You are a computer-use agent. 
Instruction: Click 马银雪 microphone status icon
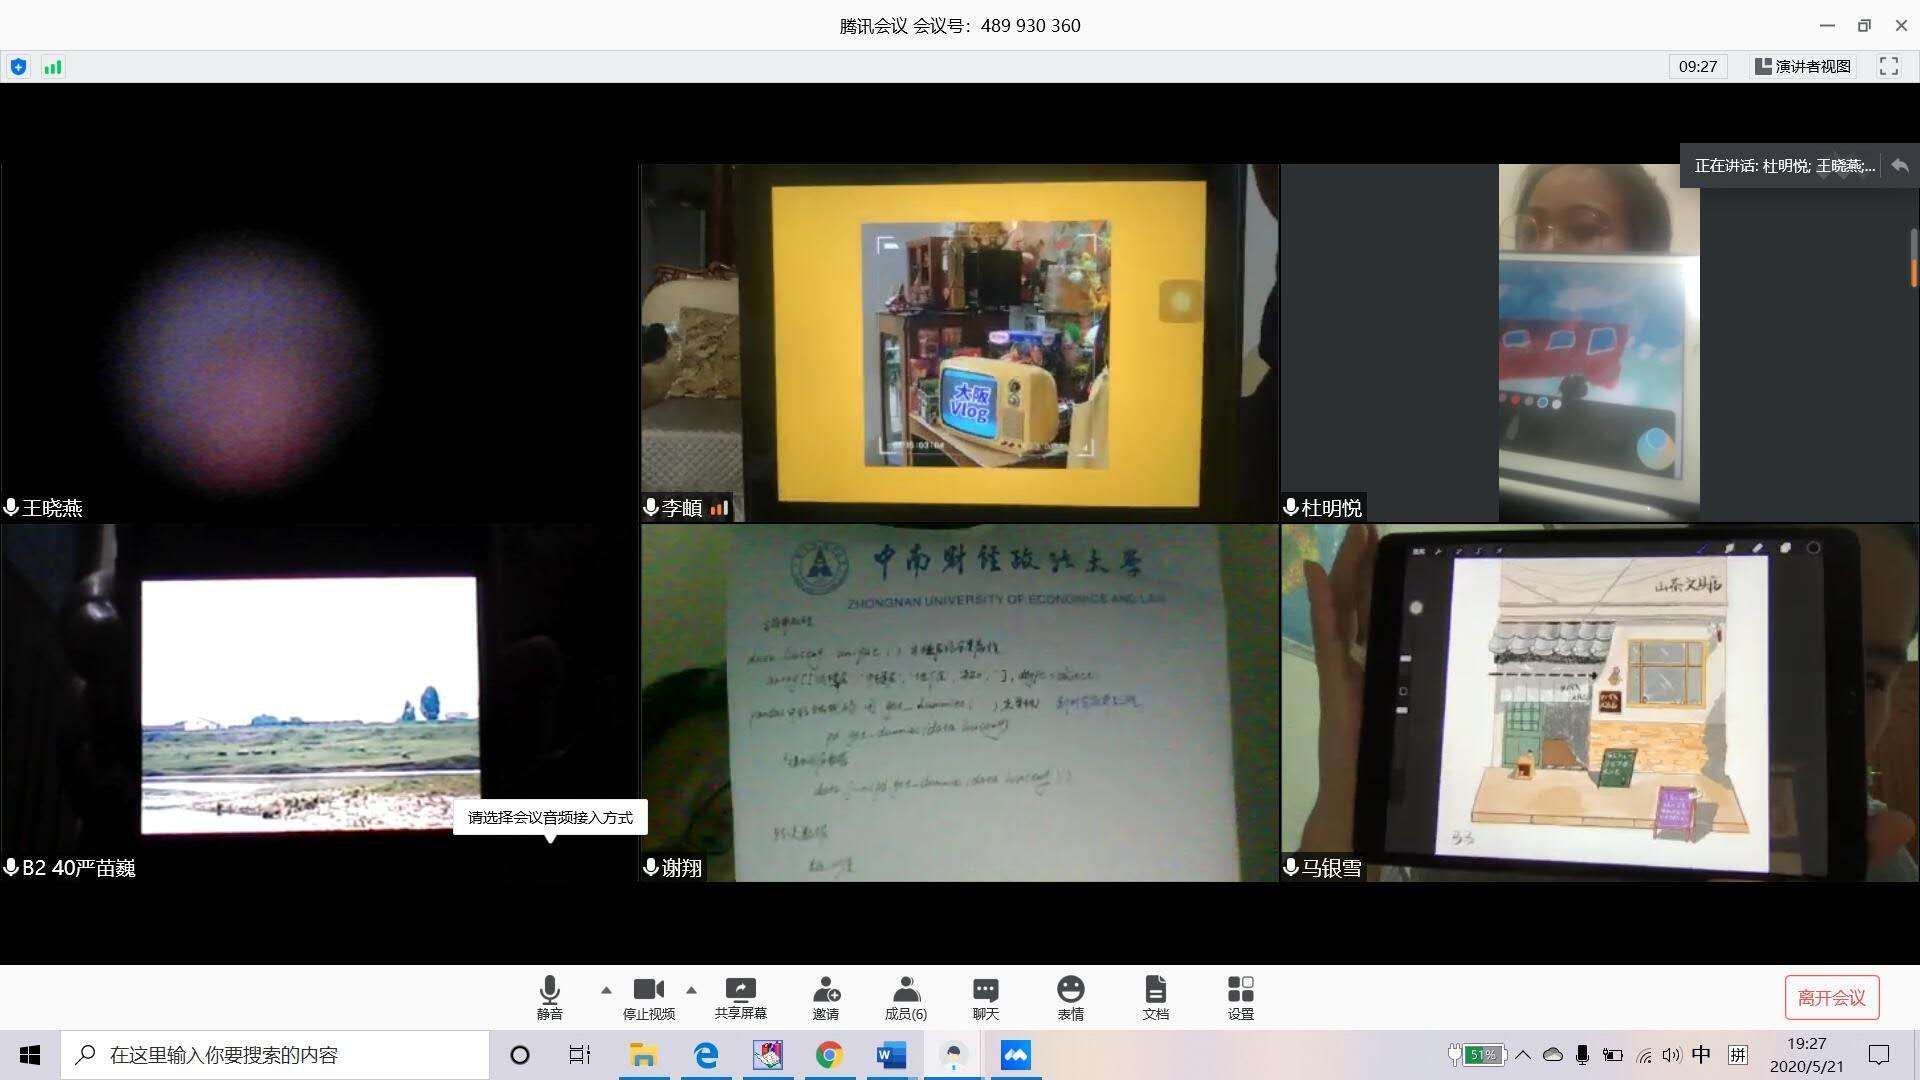click(1291, 868)
